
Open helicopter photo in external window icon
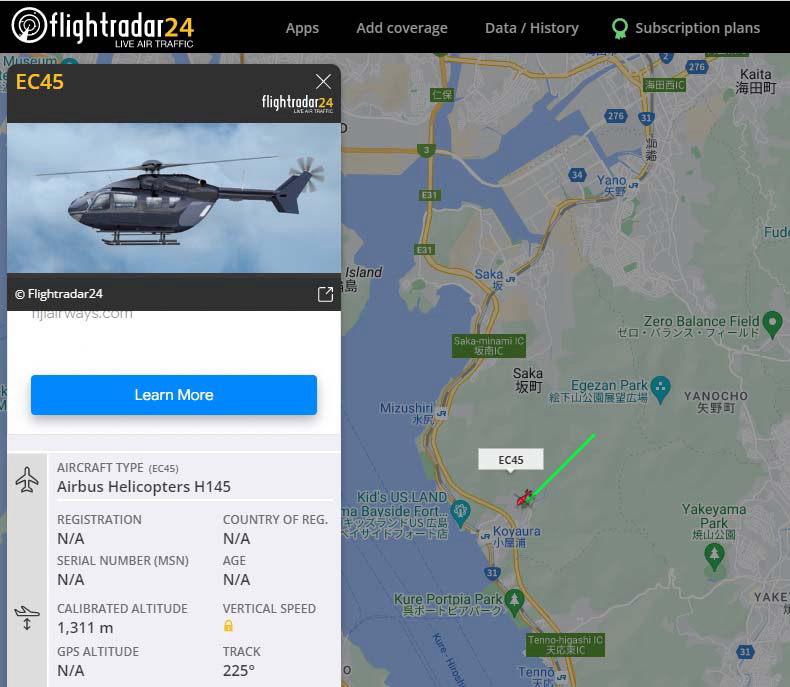click(325, 294)
